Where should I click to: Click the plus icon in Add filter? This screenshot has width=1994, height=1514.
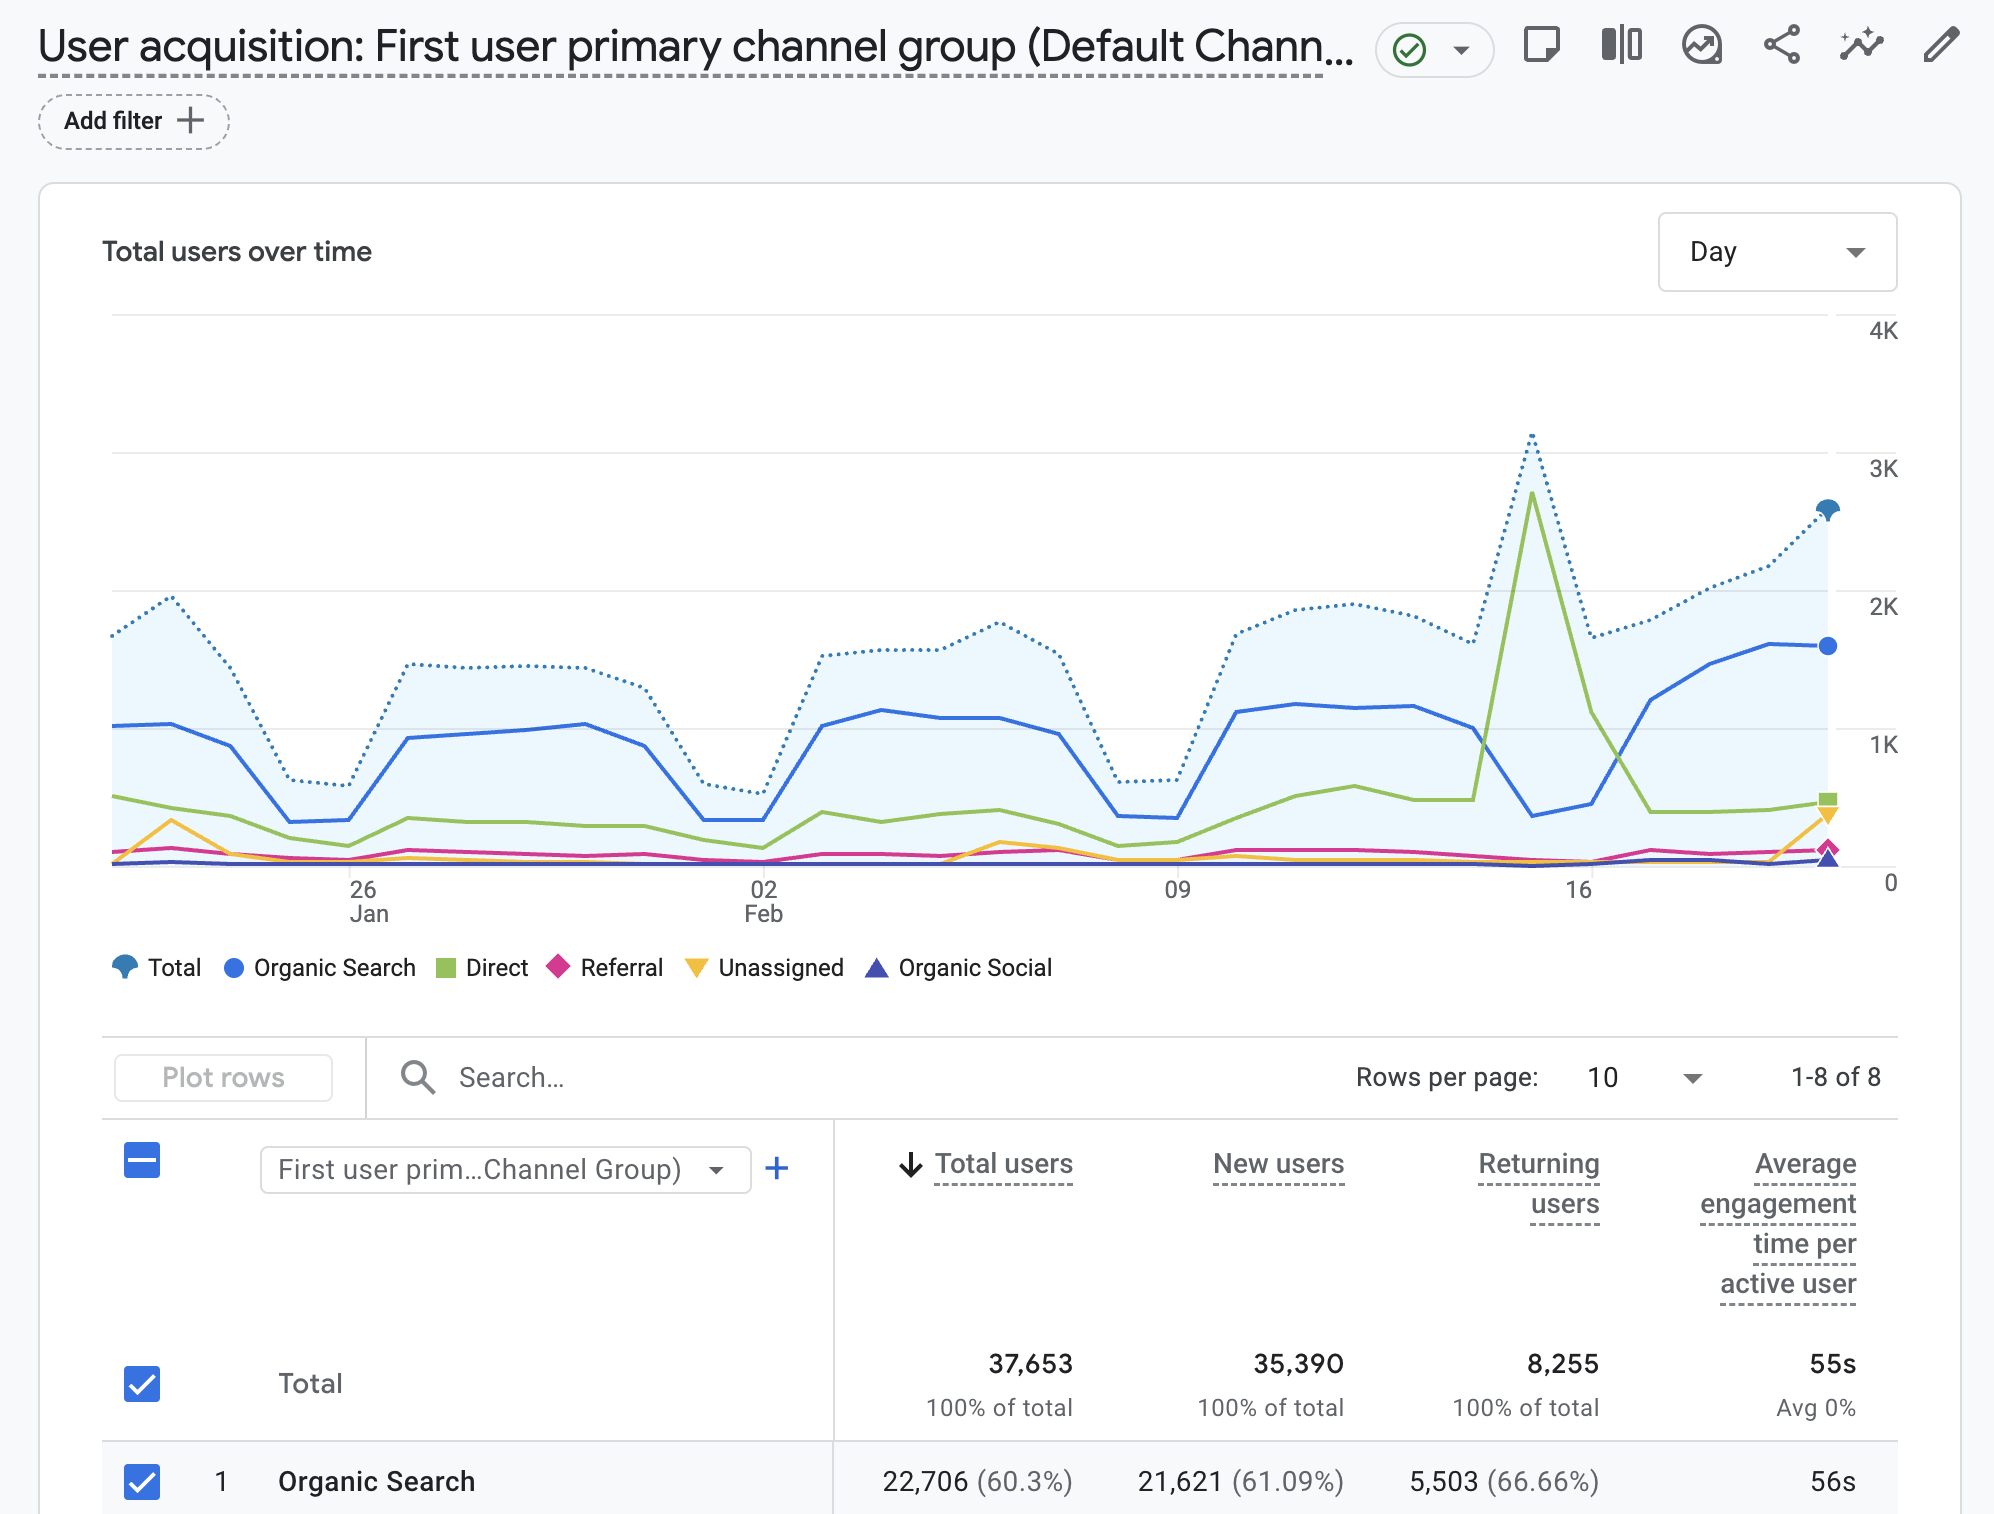[190, 121]
